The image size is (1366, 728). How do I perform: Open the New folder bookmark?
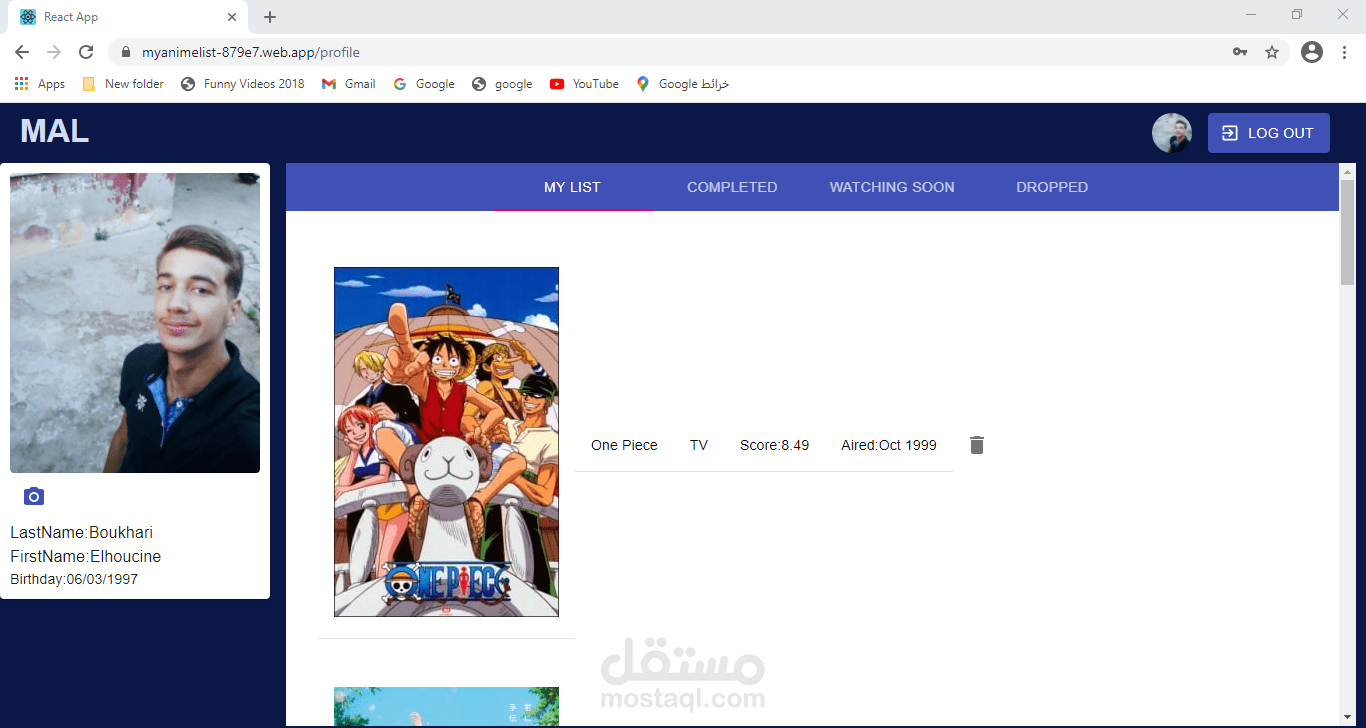coord(123,84)
